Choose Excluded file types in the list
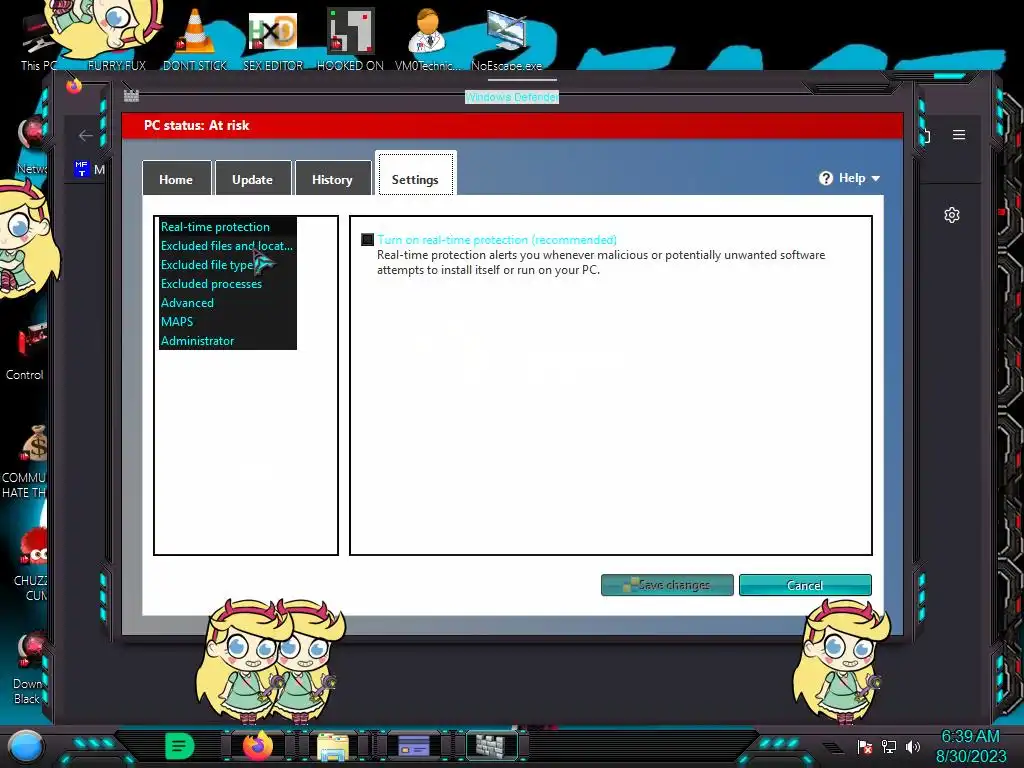 tap(208, 264)
